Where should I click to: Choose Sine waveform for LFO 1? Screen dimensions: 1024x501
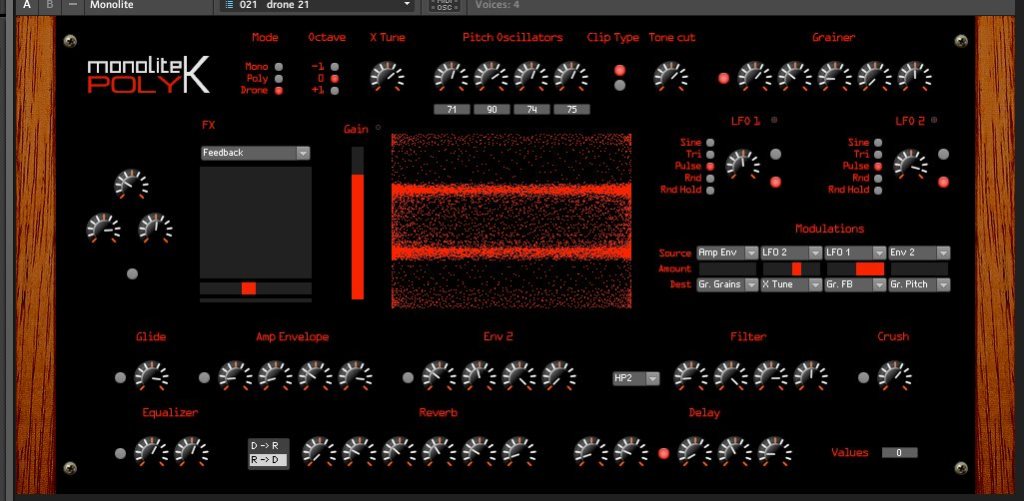(x=711, y=142)
